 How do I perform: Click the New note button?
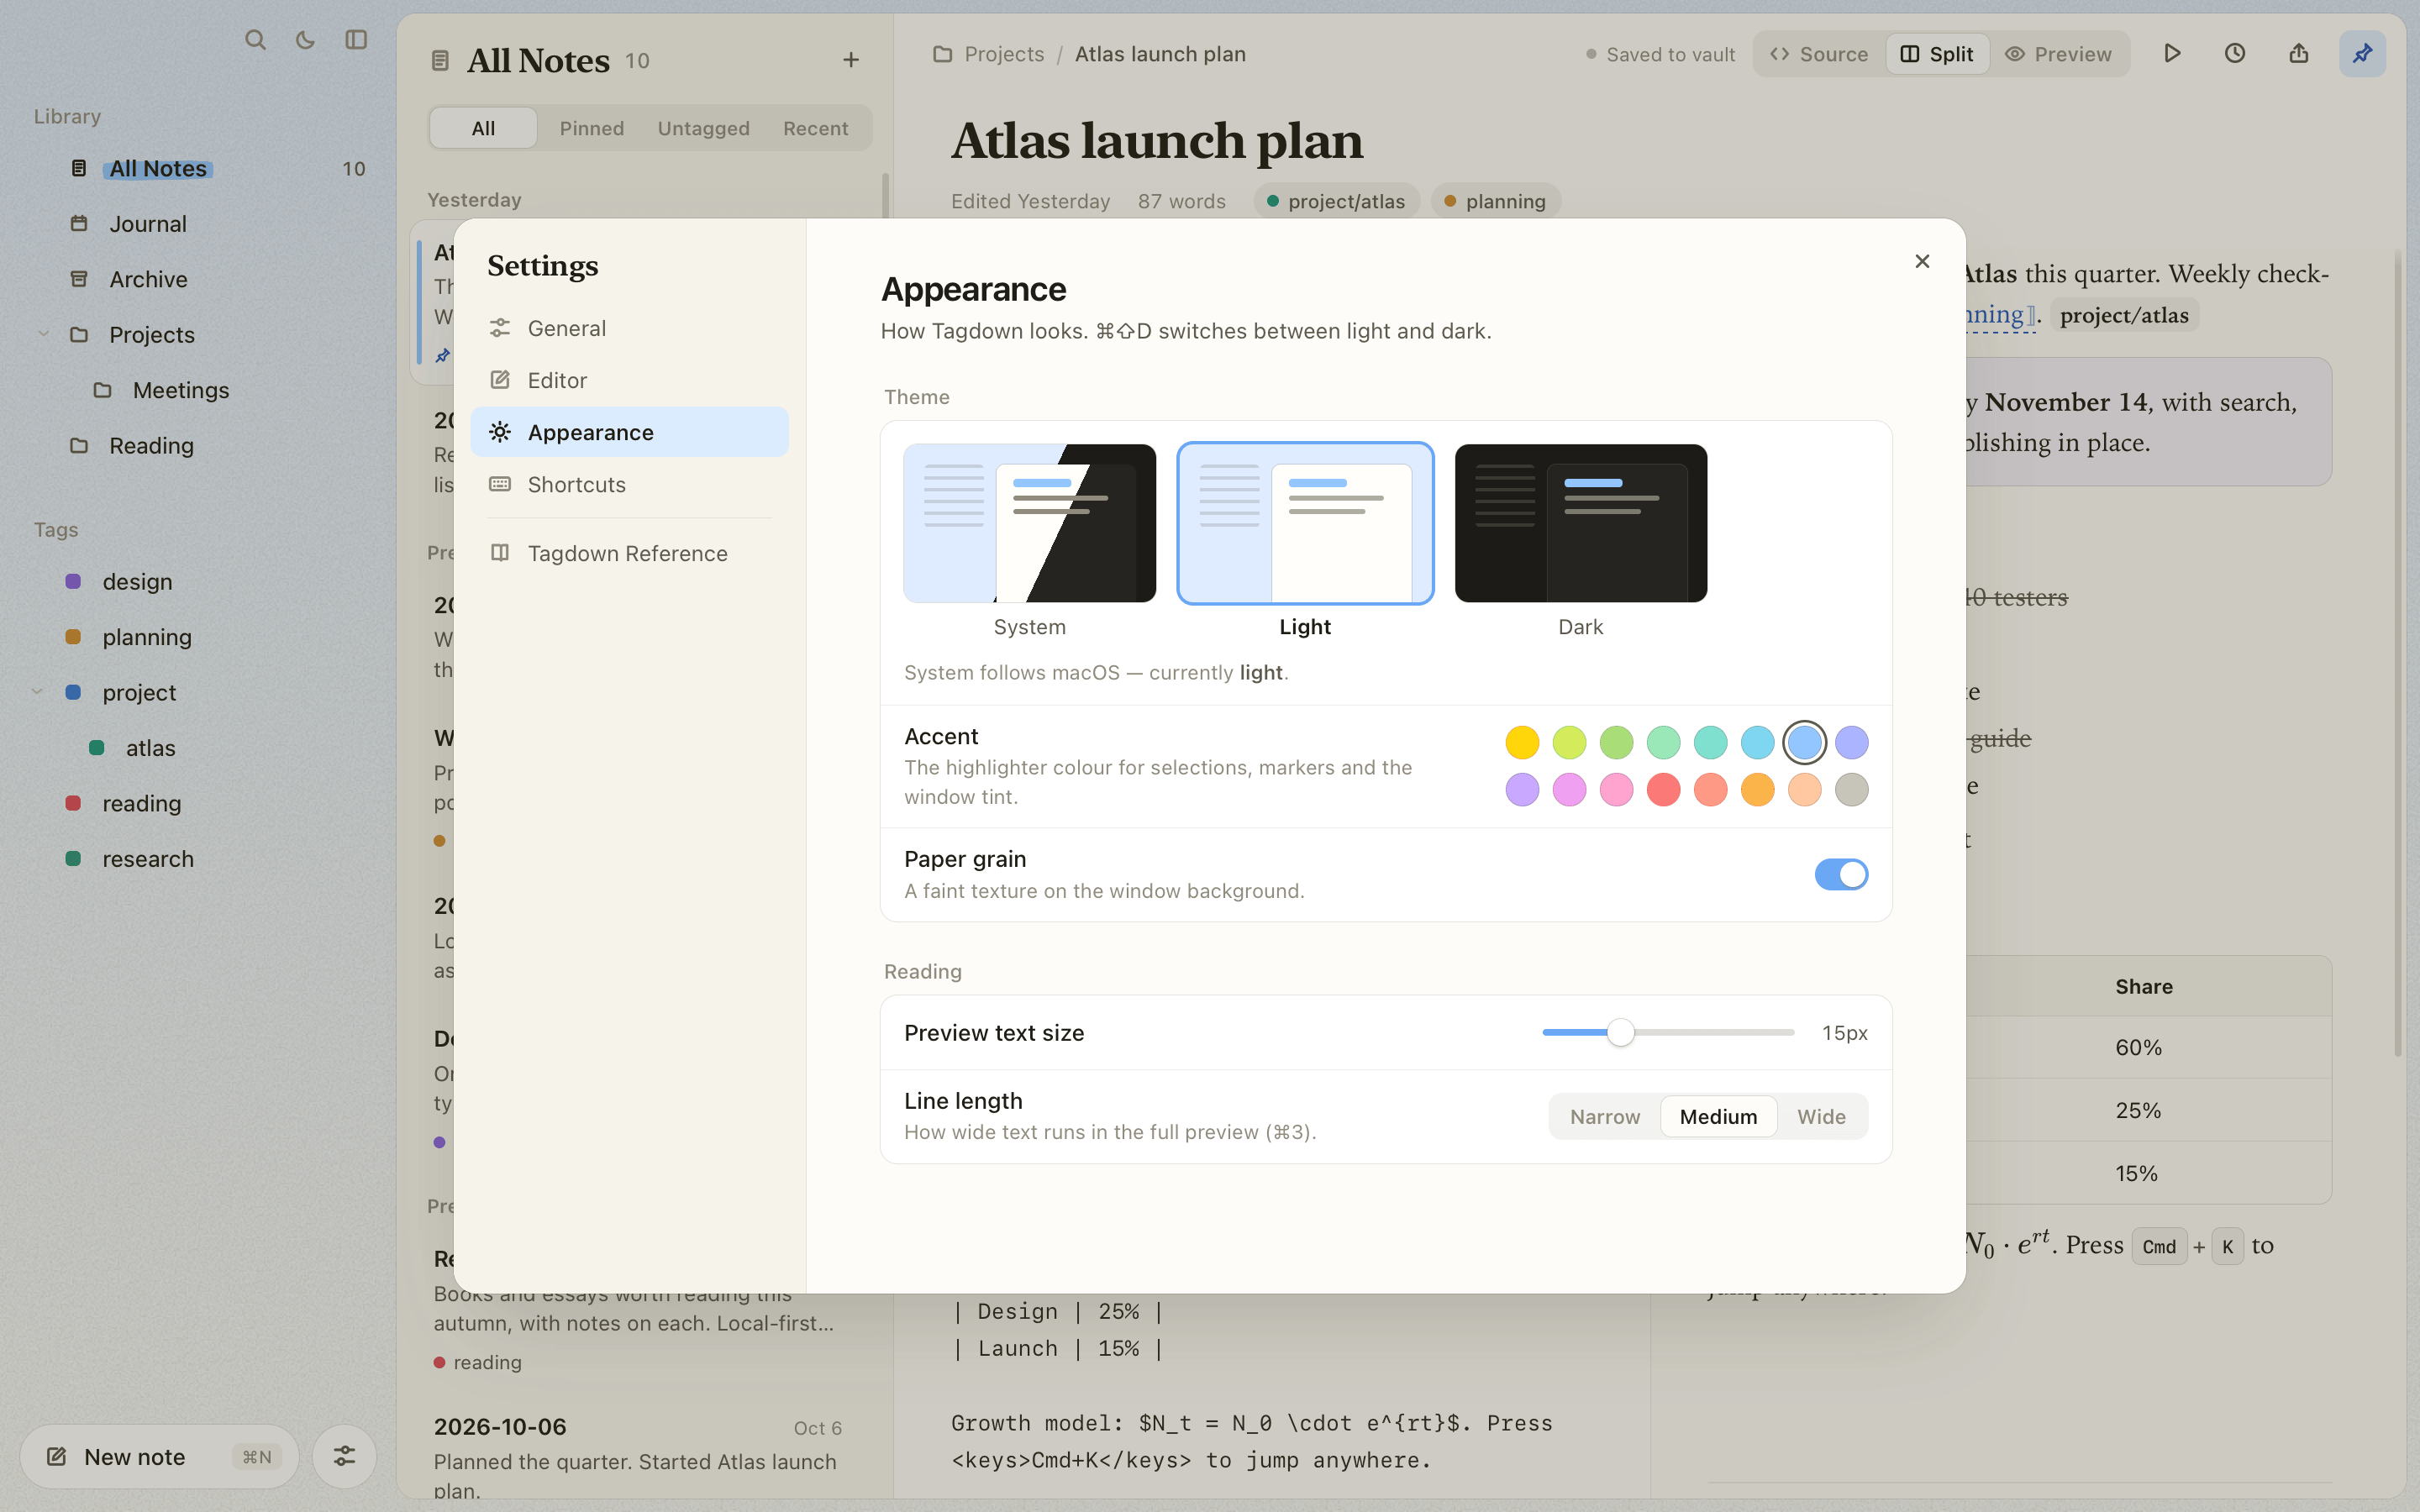(x=159, y=1456)
